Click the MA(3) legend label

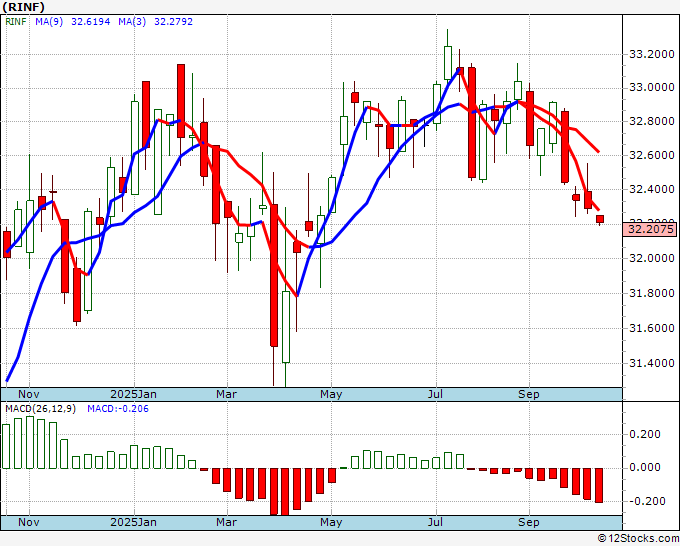(132, 22)
